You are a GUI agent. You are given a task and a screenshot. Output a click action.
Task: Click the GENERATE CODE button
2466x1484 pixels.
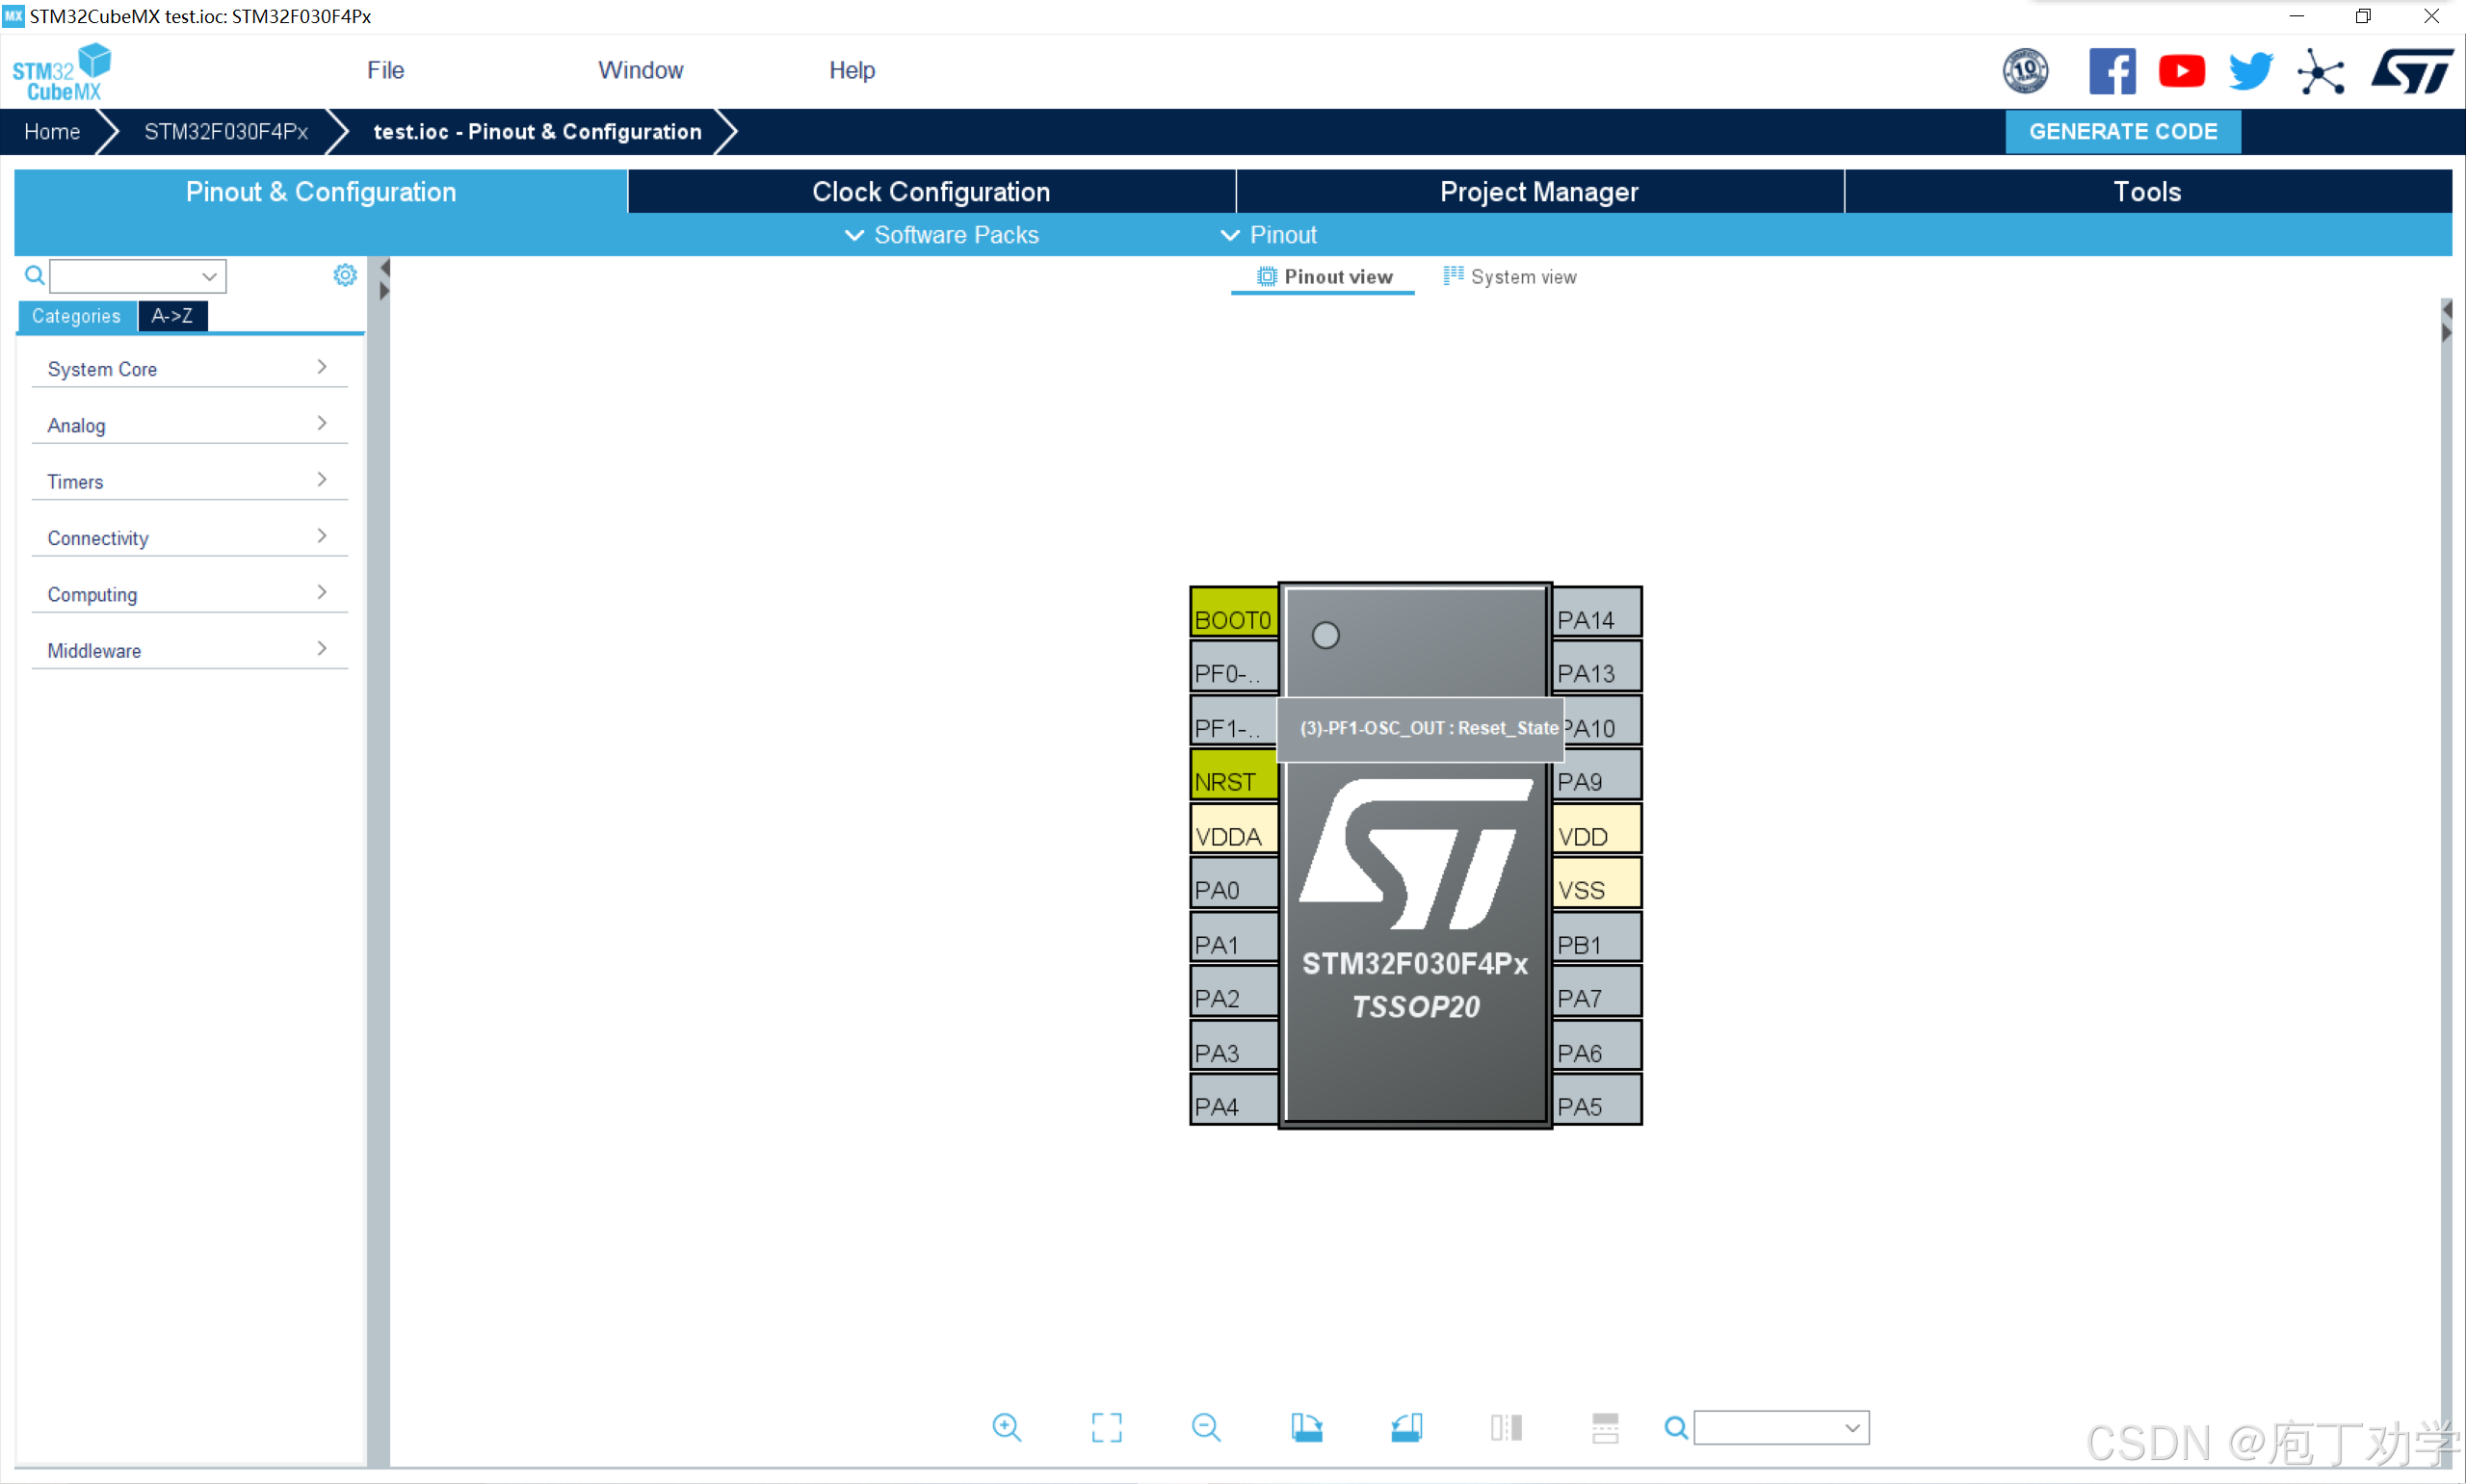(2122, 131)
